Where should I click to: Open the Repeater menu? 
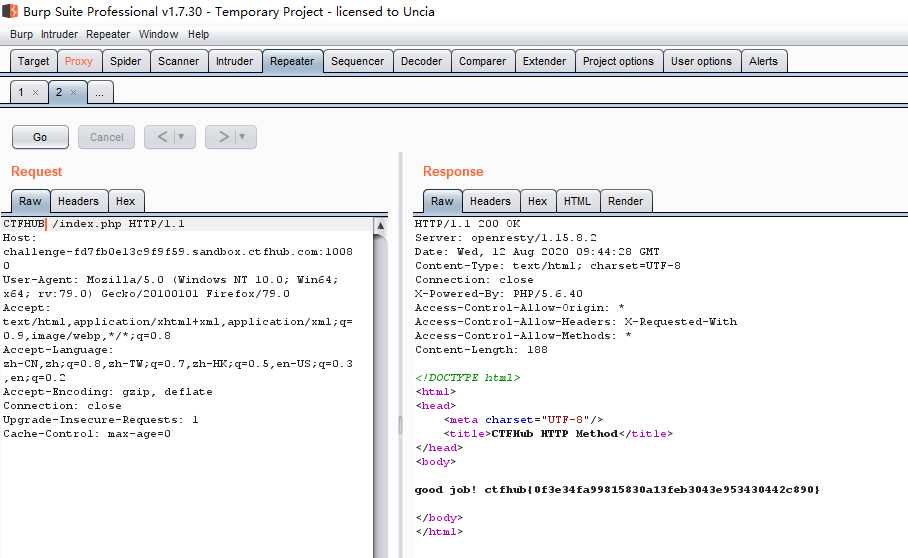click(108, 34)
